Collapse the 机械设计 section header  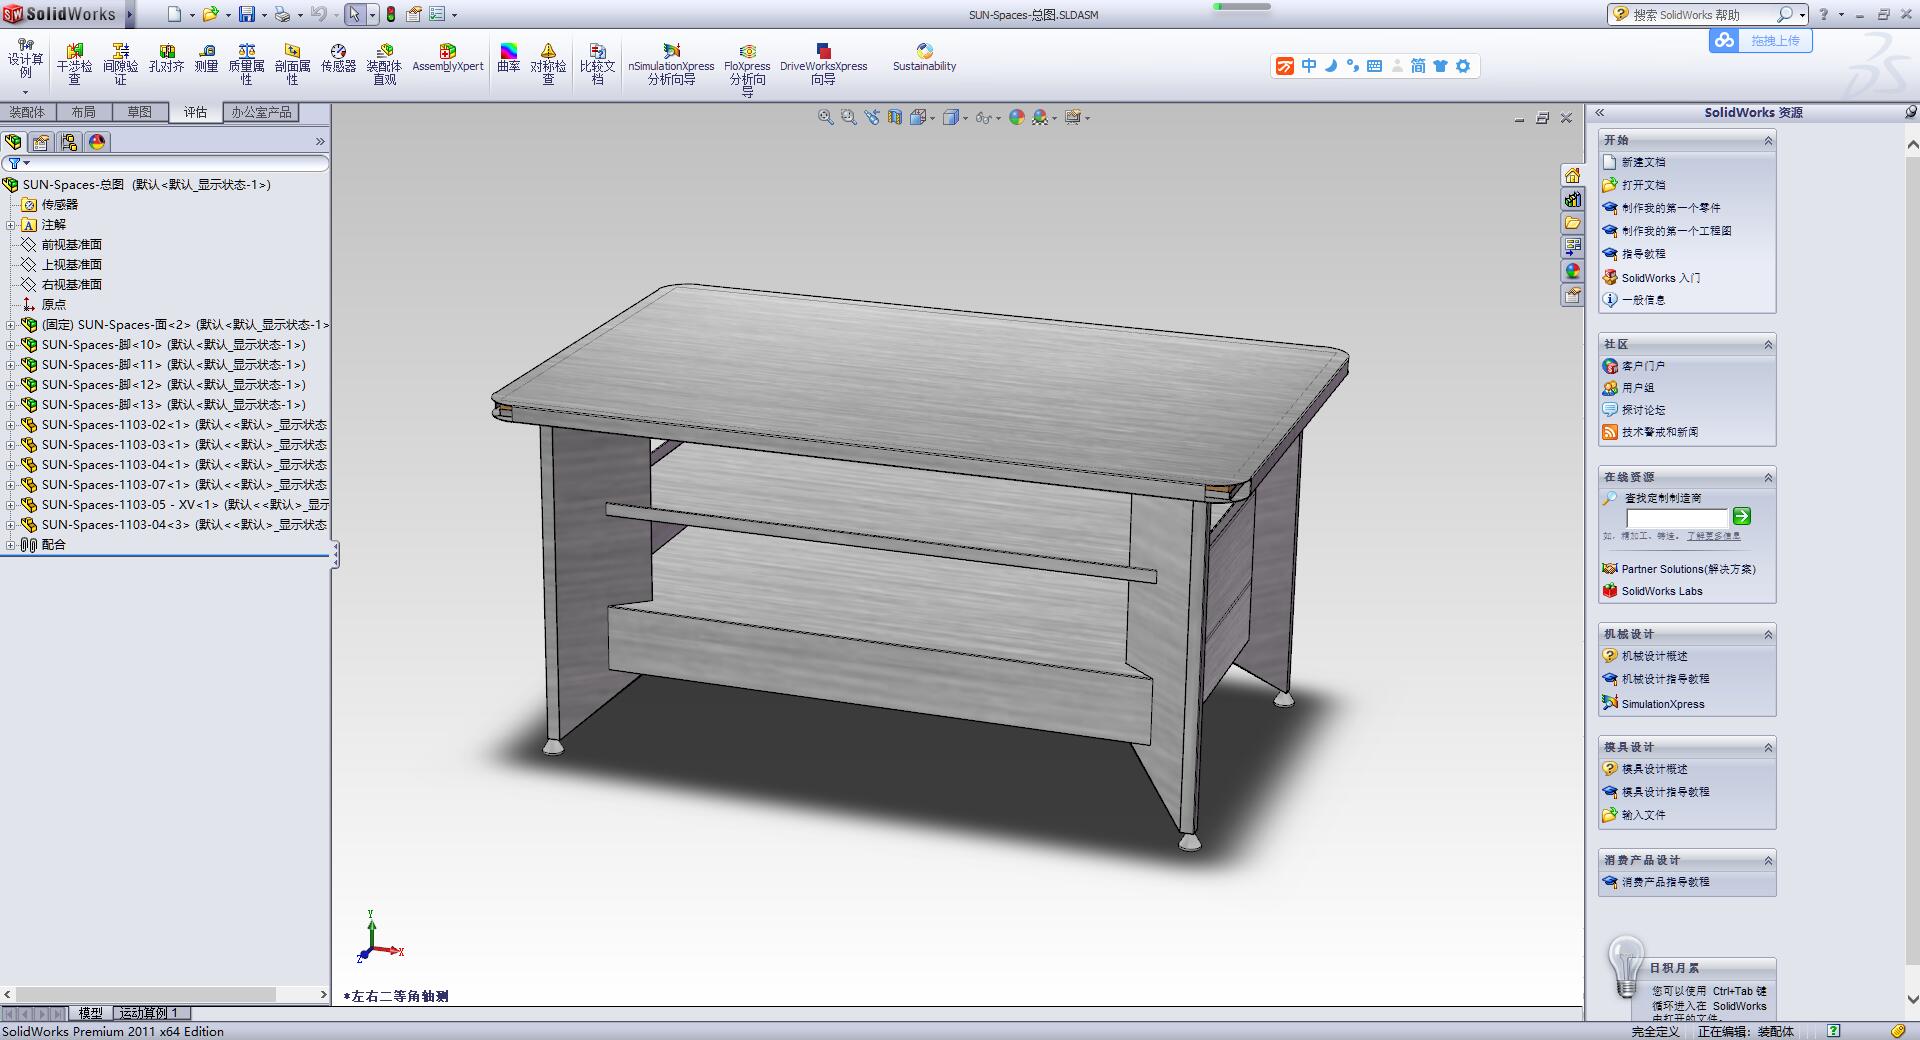click(1767, 635)
